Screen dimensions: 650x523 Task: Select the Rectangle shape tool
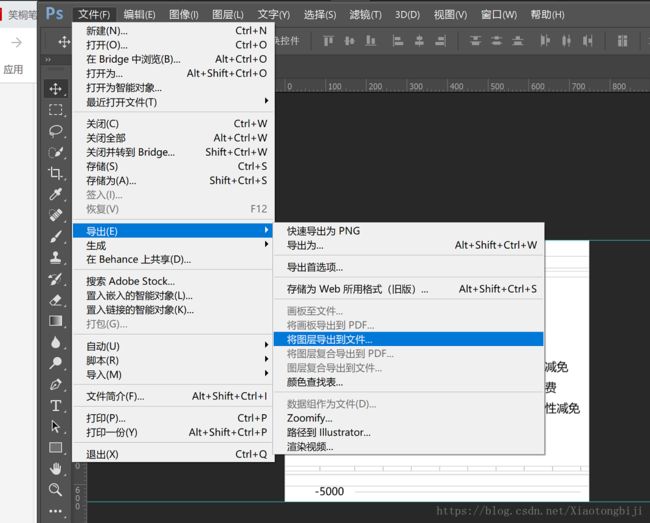56,448
